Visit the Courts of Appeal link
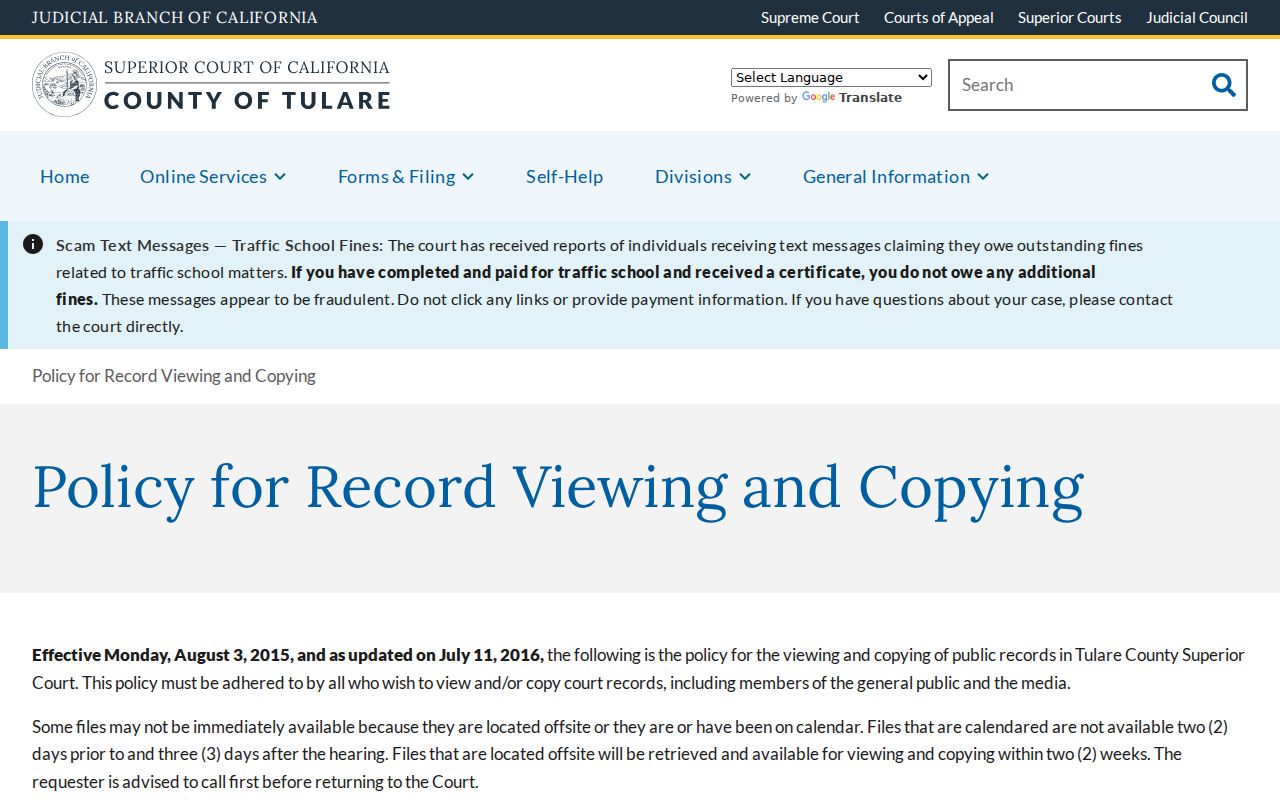1280x800 pixels. click(x=939, y=17)
